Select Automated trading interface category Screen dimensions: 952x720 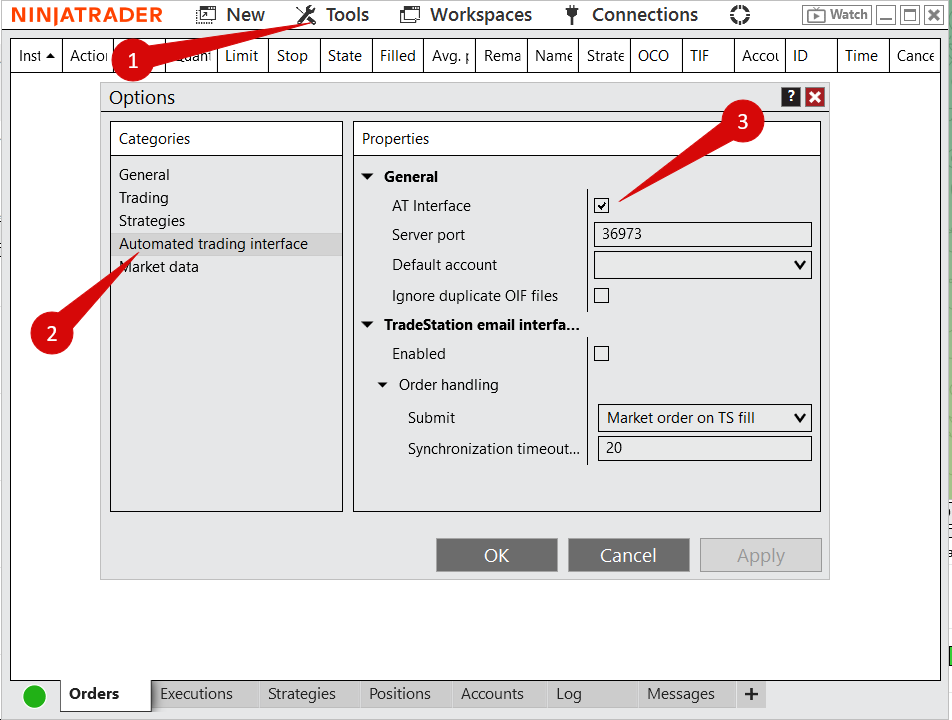tap(226, 244)
